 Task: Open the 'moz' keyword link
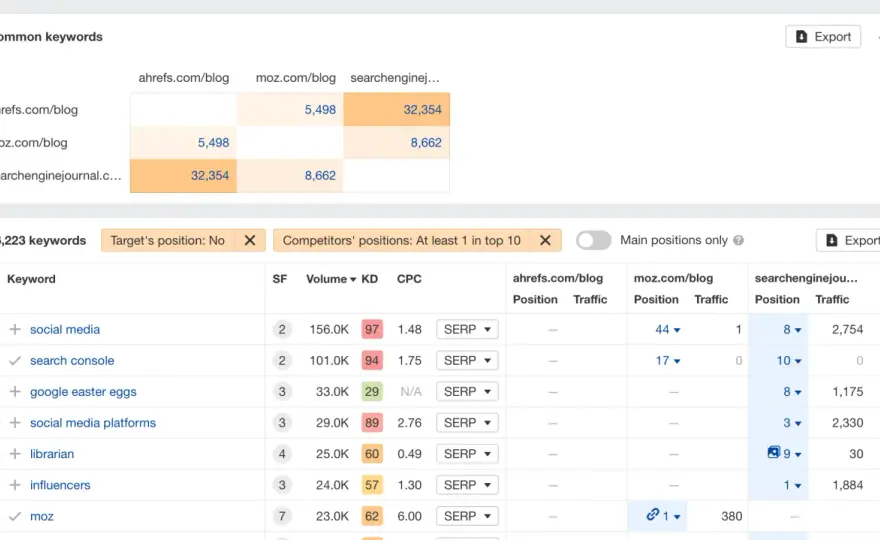pos(42,516)
